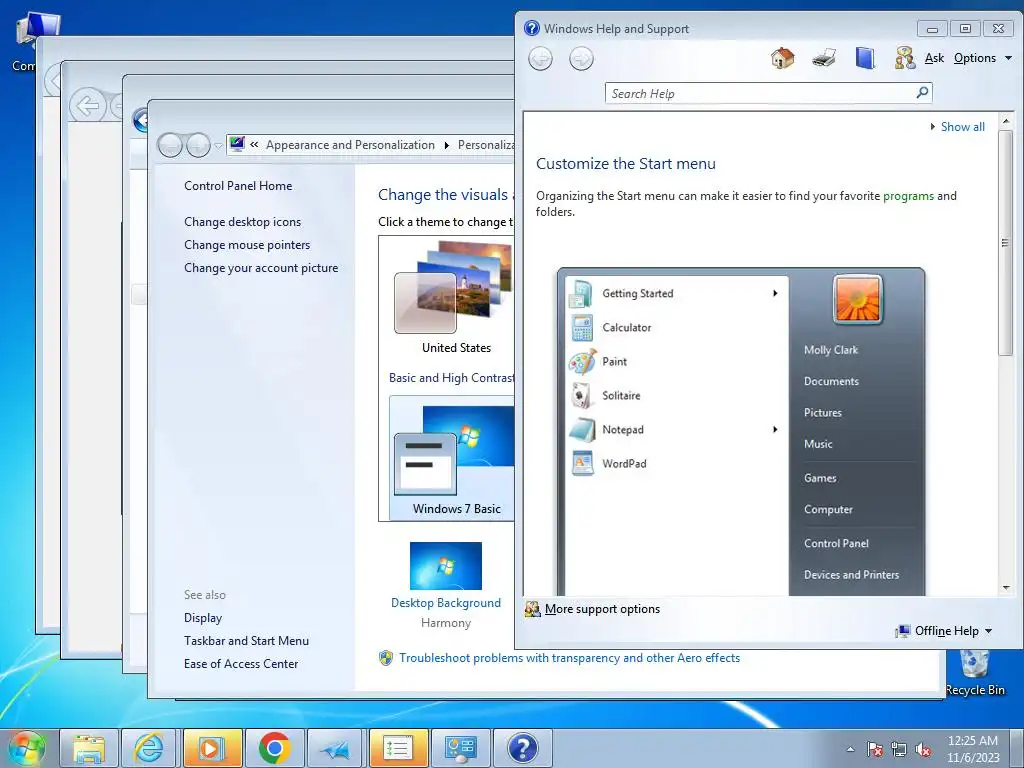Click Action Center flag tray icon
This screenshot has height=768, width=1024.
click(x=875, y=750)
